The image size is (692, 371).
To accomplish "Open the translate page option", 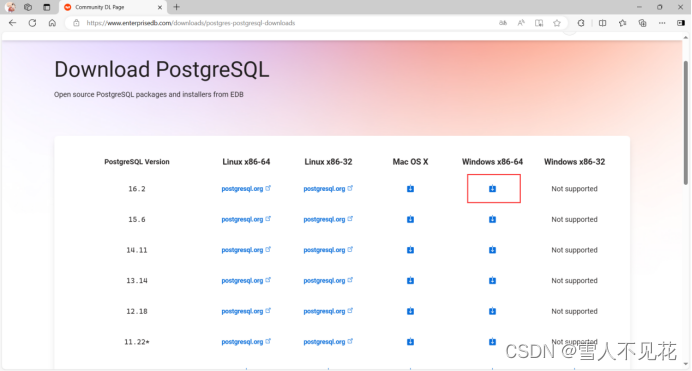I will [x=503, y=23].
